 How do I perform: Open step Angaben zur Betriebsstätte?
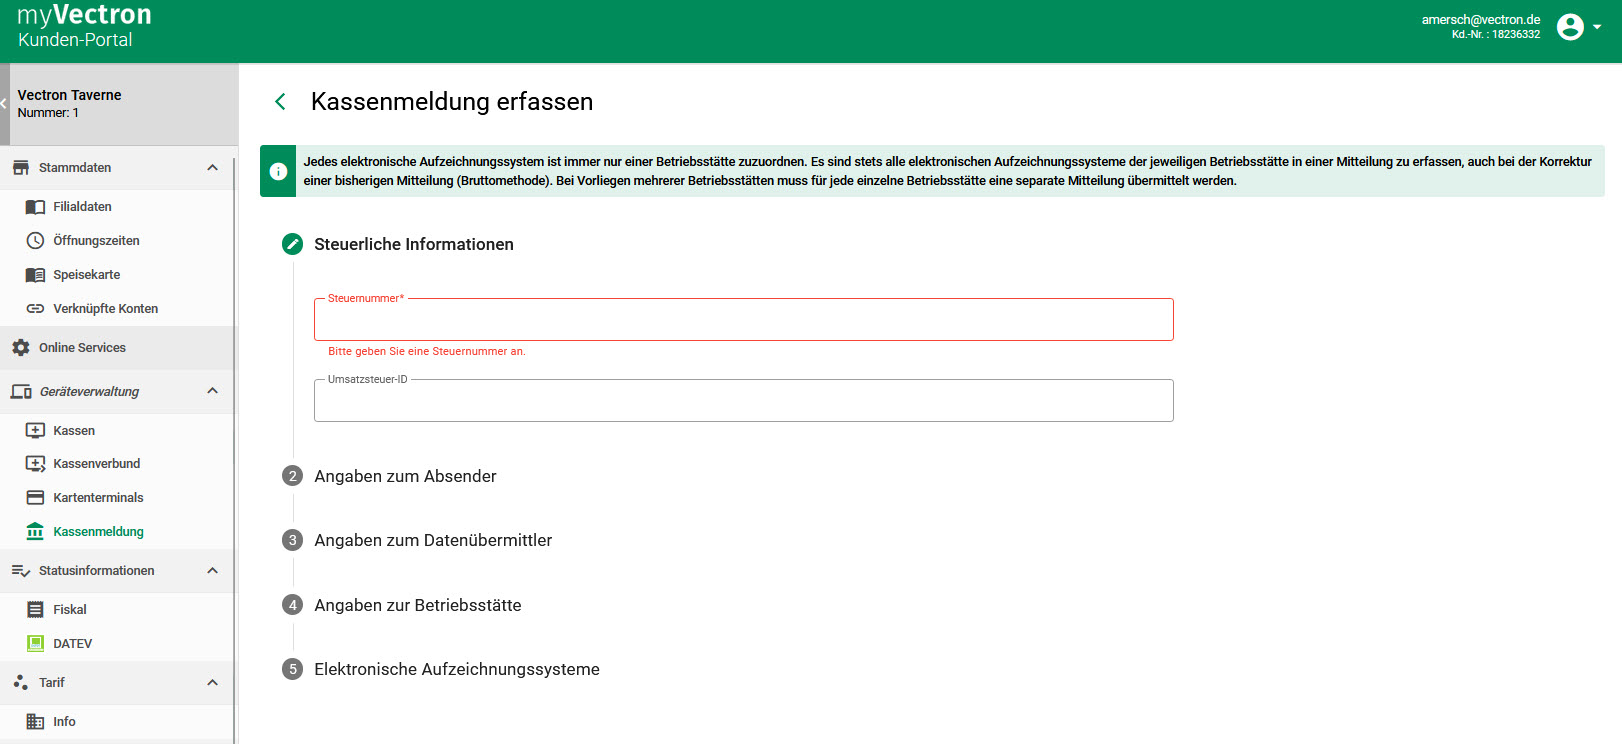coord(418,605)
